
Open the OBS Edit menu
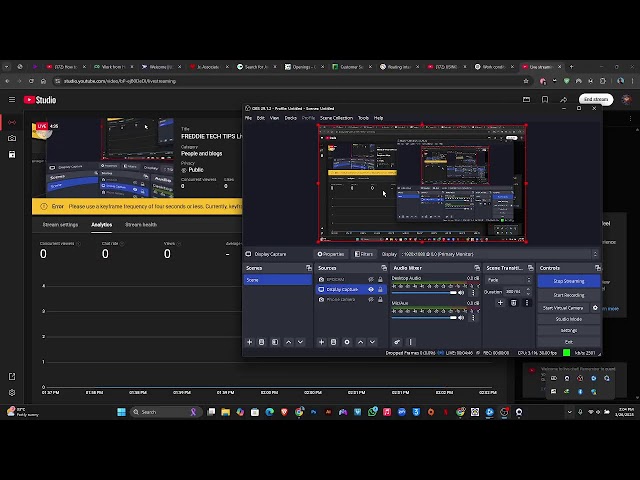point(261,118)
